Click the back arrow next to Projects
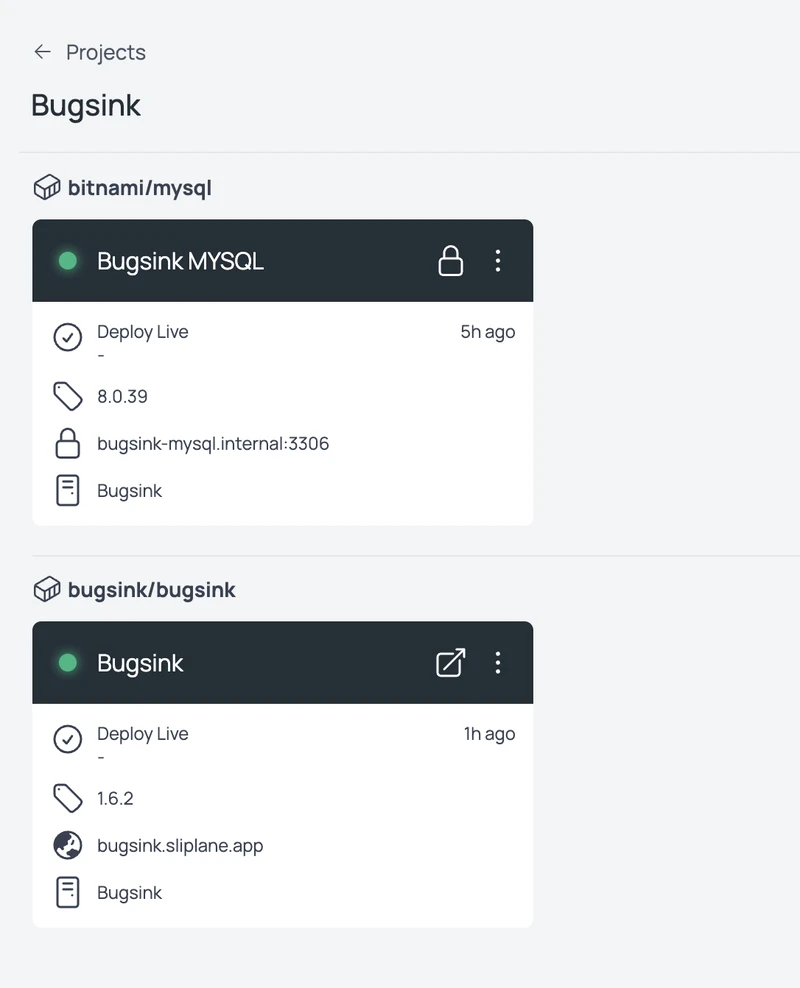Image resolution: width=800 pixels, height=988 pixels. (42, 52)
